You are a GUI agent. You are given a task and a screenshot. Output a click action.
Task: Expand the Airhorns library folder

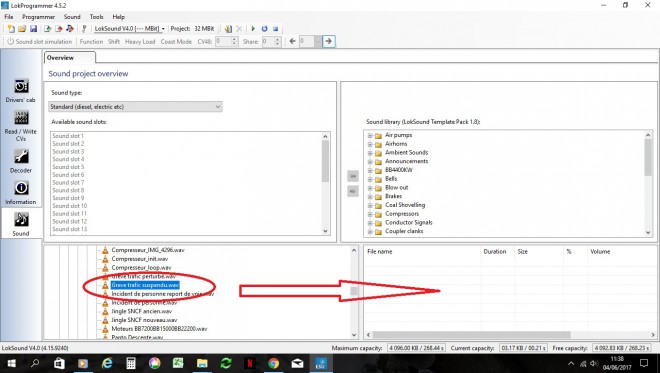pyautogui.click(x=370, y=144)
